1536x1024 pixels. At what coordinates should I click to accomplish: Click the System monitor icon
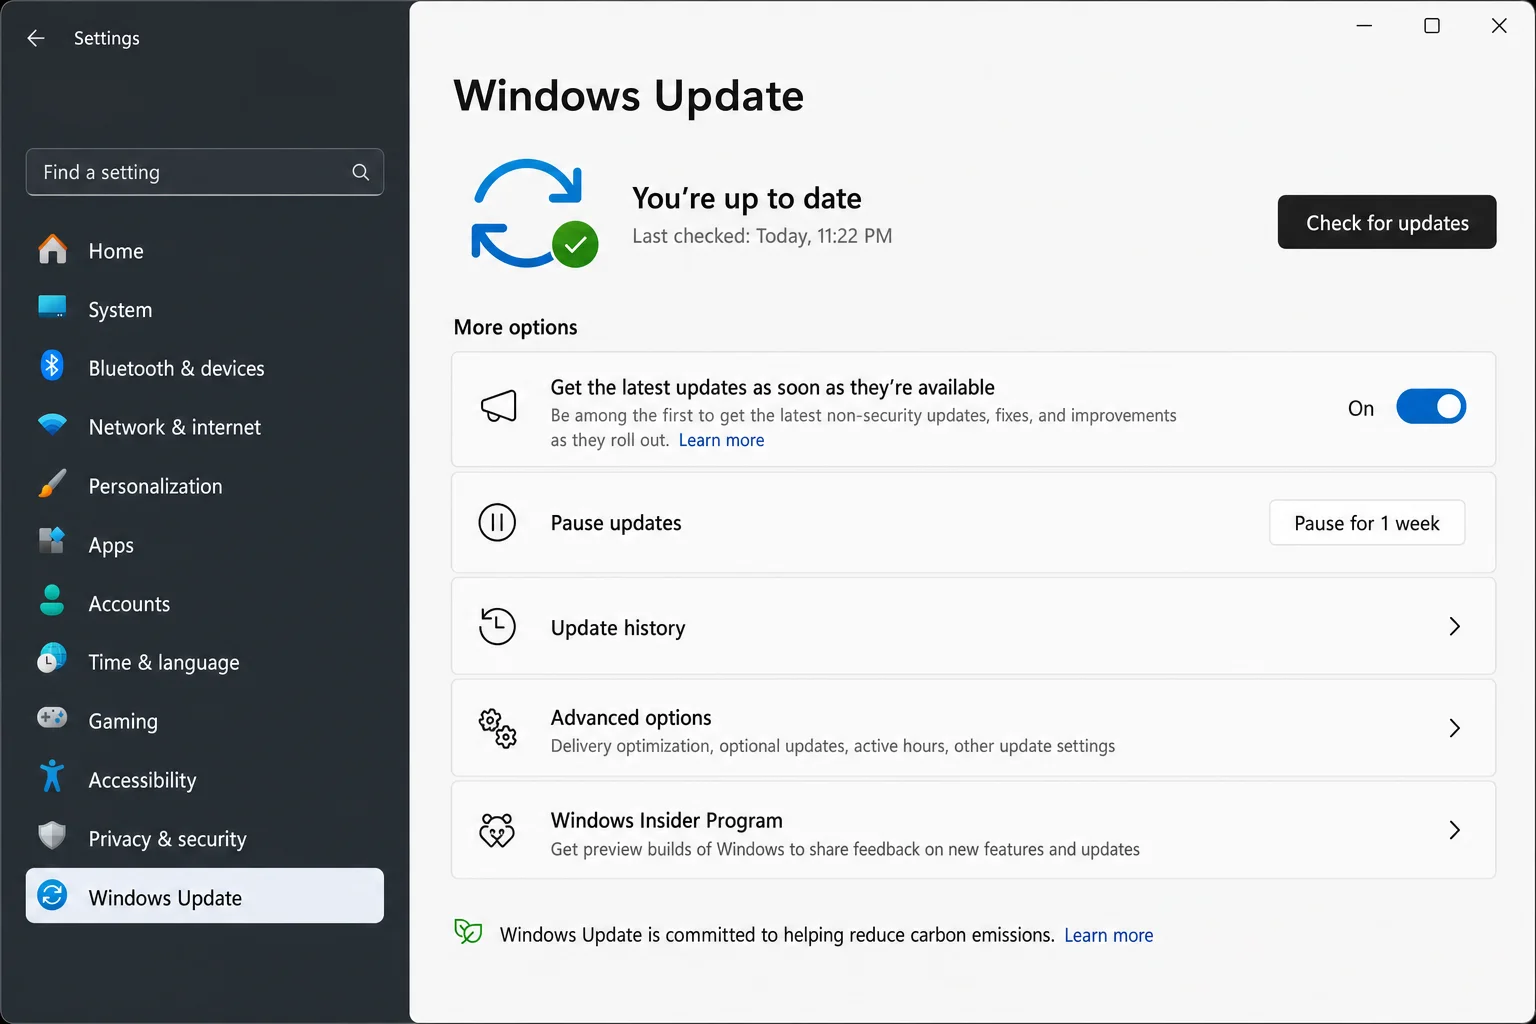pyautogui.click(x=52, y=307)
